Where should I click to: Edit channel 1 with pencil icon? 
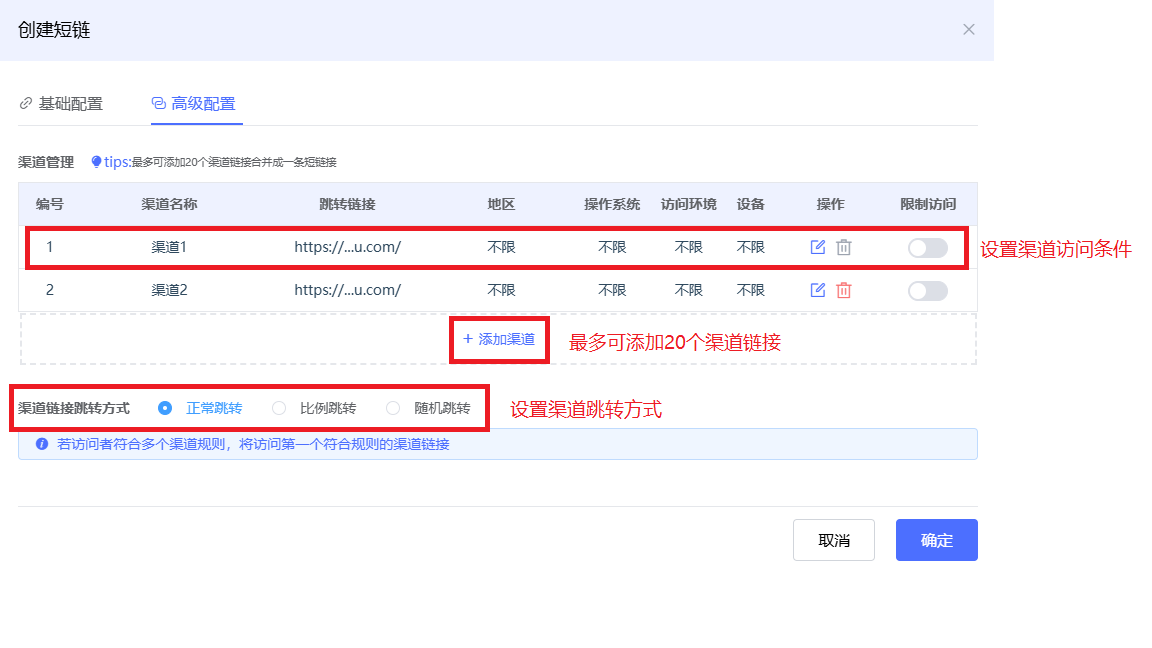817,247
